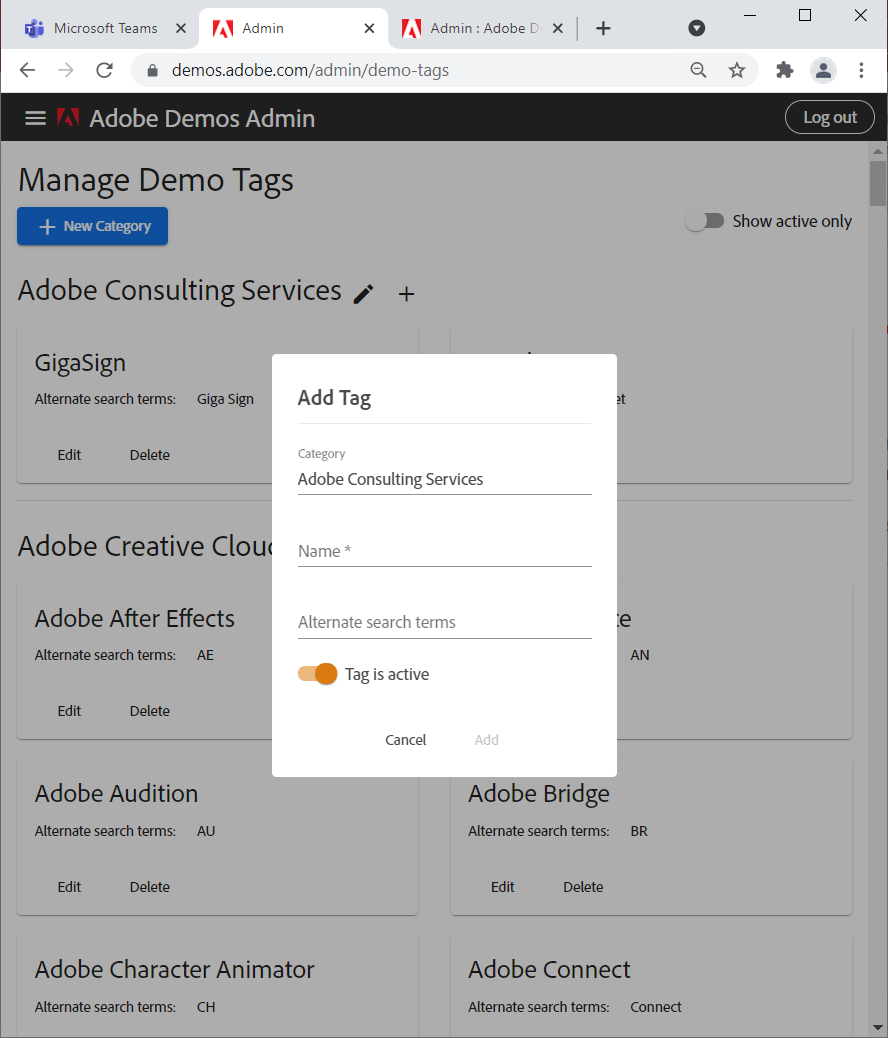Bookmark this page with the star icon
Image resolution: width=888 pixels, height=1038 pixels.
pos(736,70)
